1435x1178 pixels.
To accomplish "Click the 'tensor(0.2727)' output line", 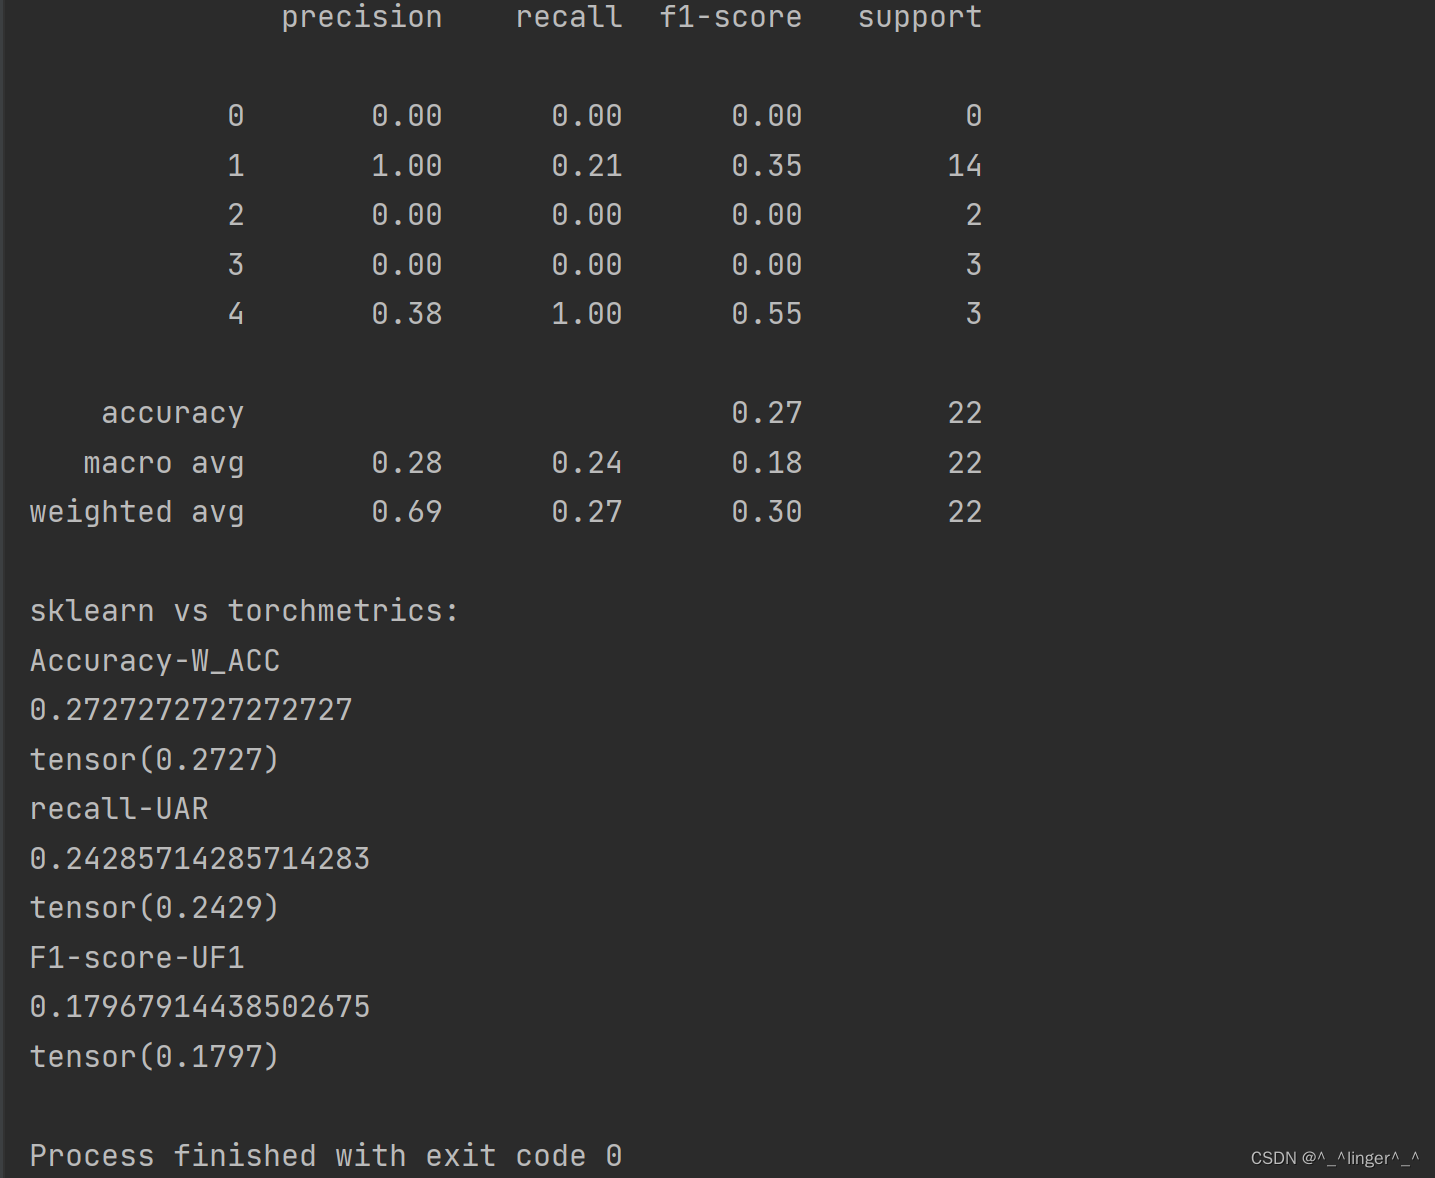I will [x=154, y=760].
